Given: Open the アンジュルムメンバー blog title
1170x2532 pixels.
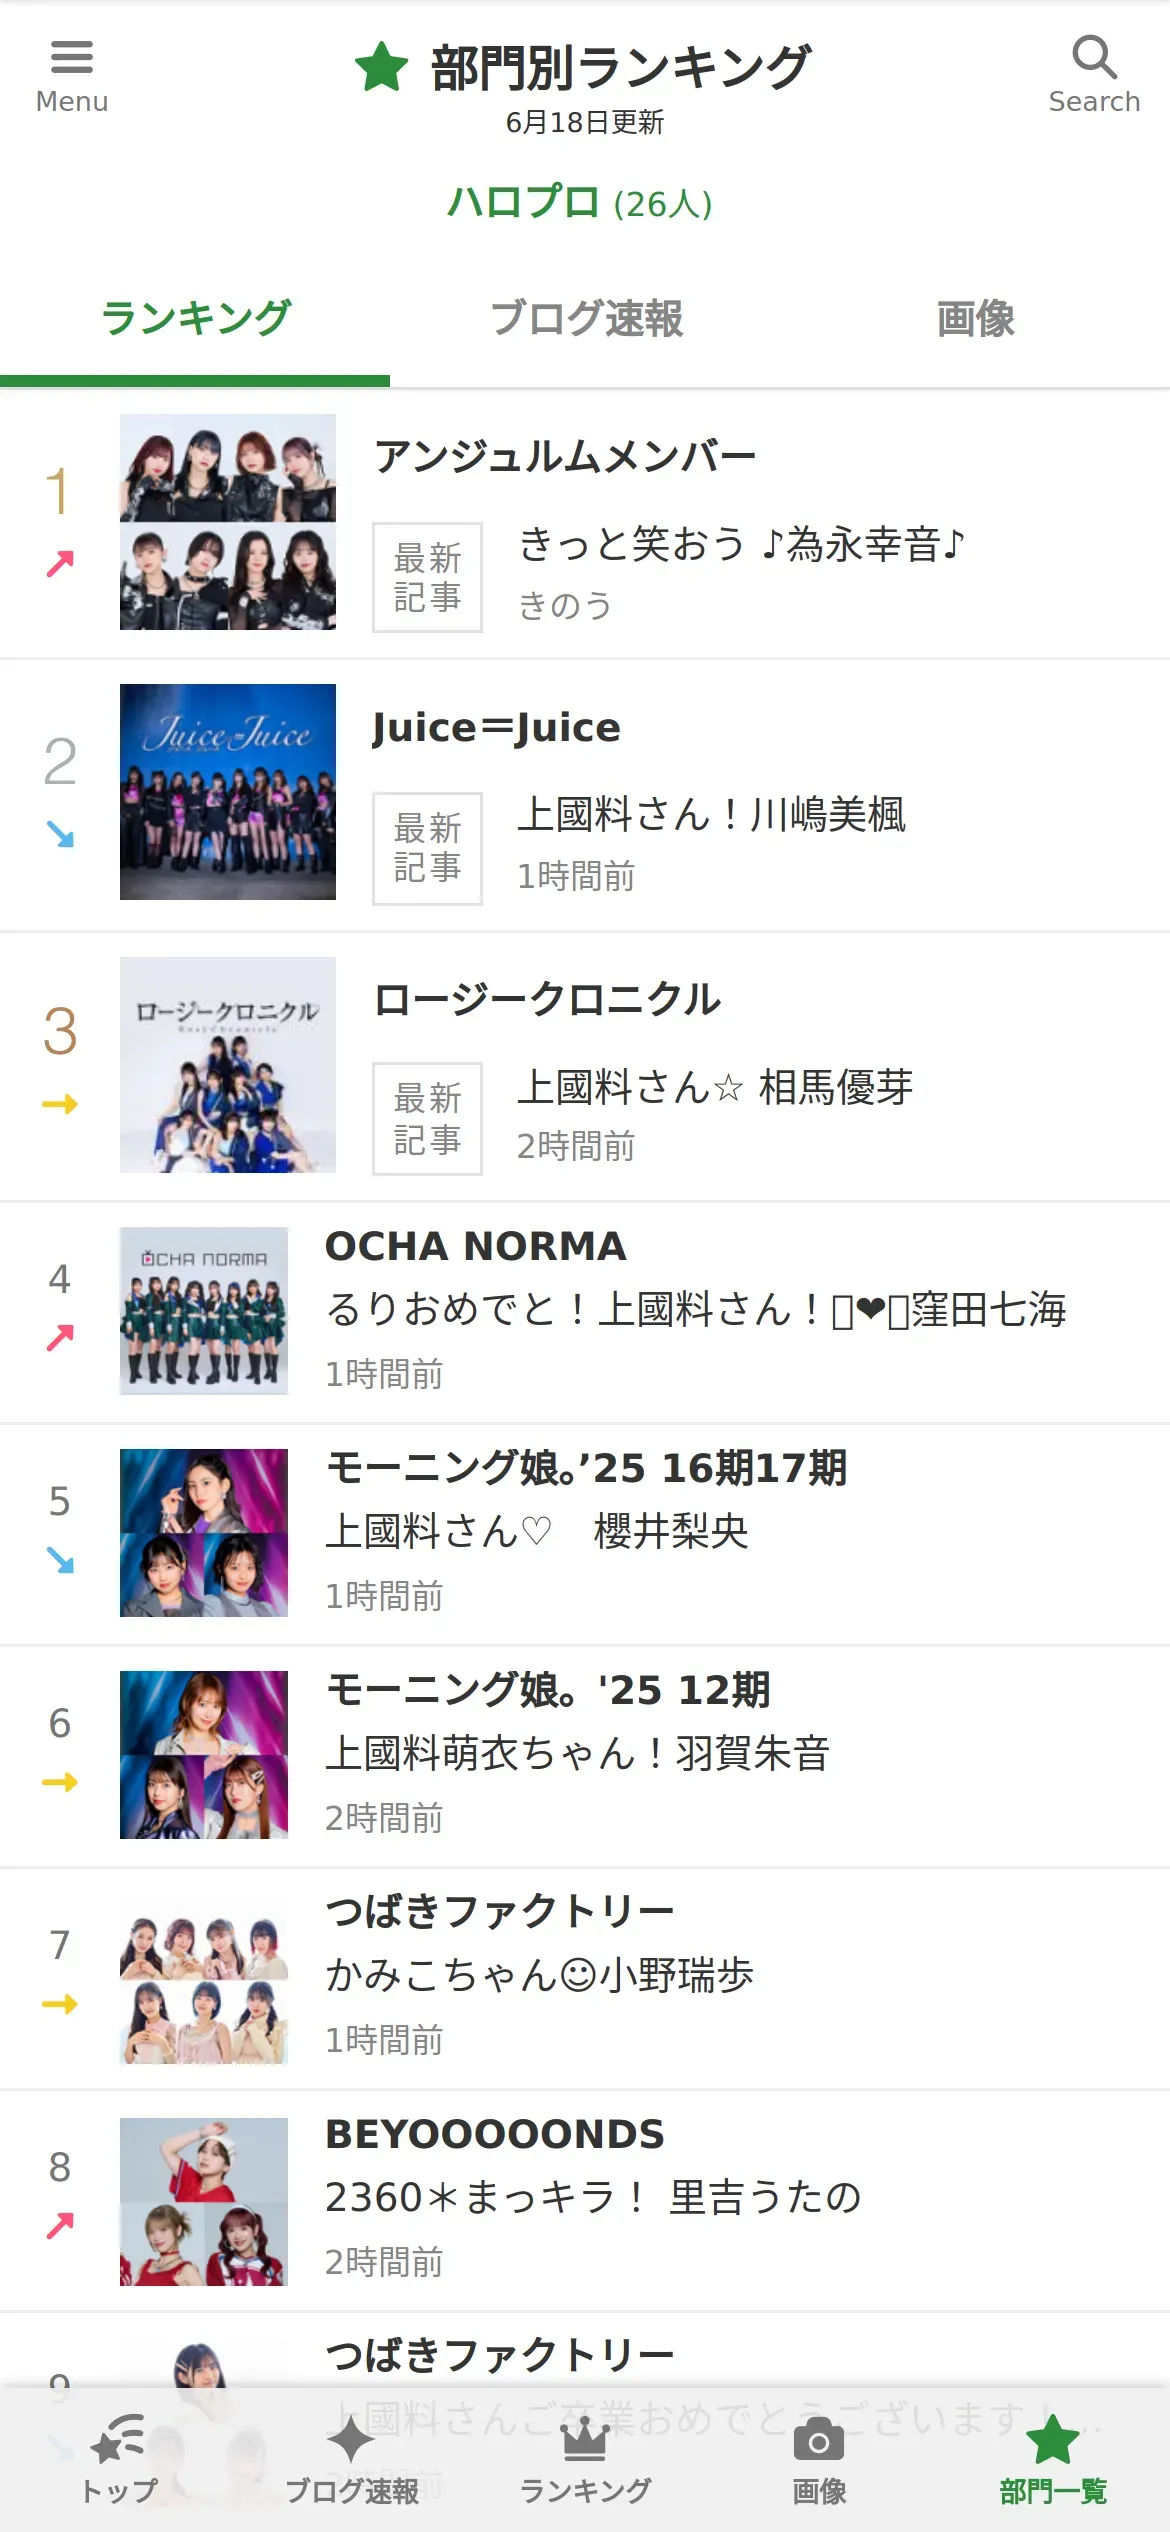Looking at the screenshot, I should (x=565, y=457).
